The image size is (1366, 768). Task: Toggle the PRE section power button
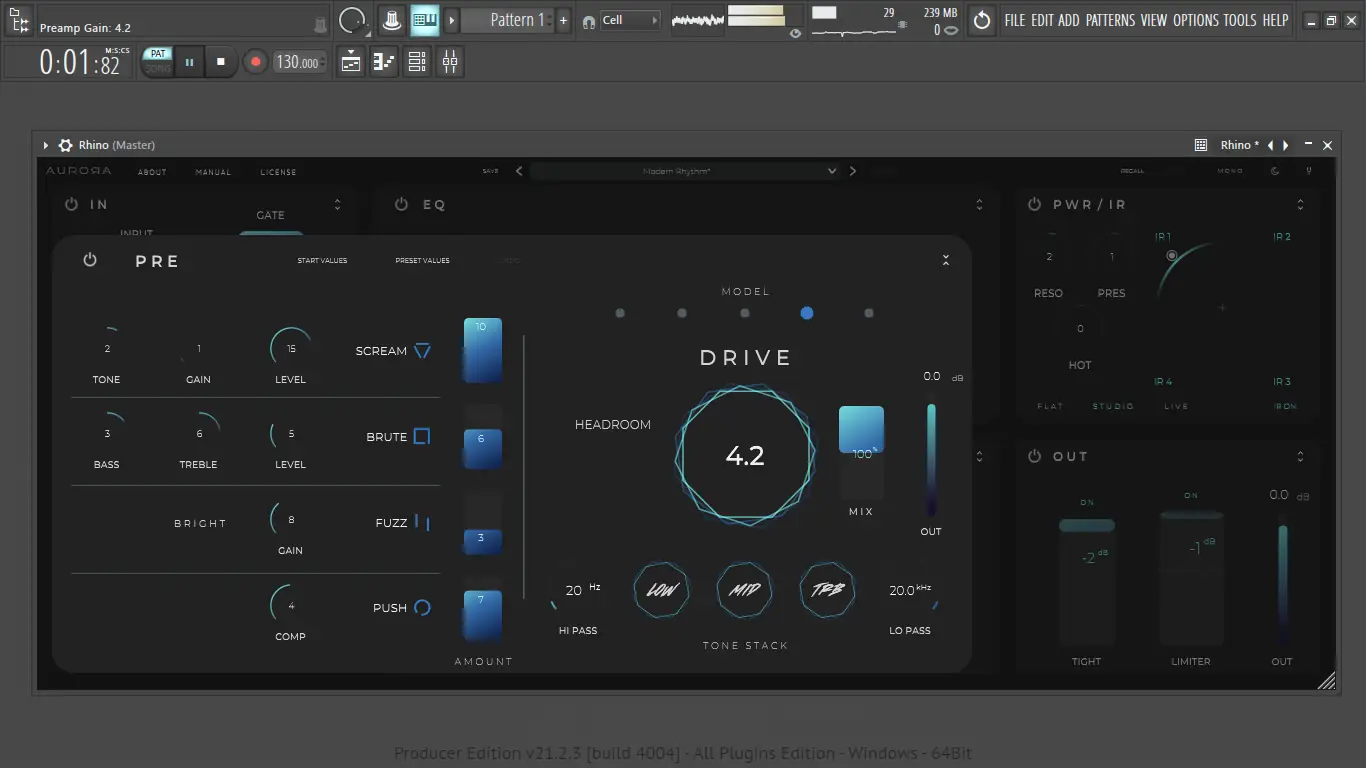(90, 260)
